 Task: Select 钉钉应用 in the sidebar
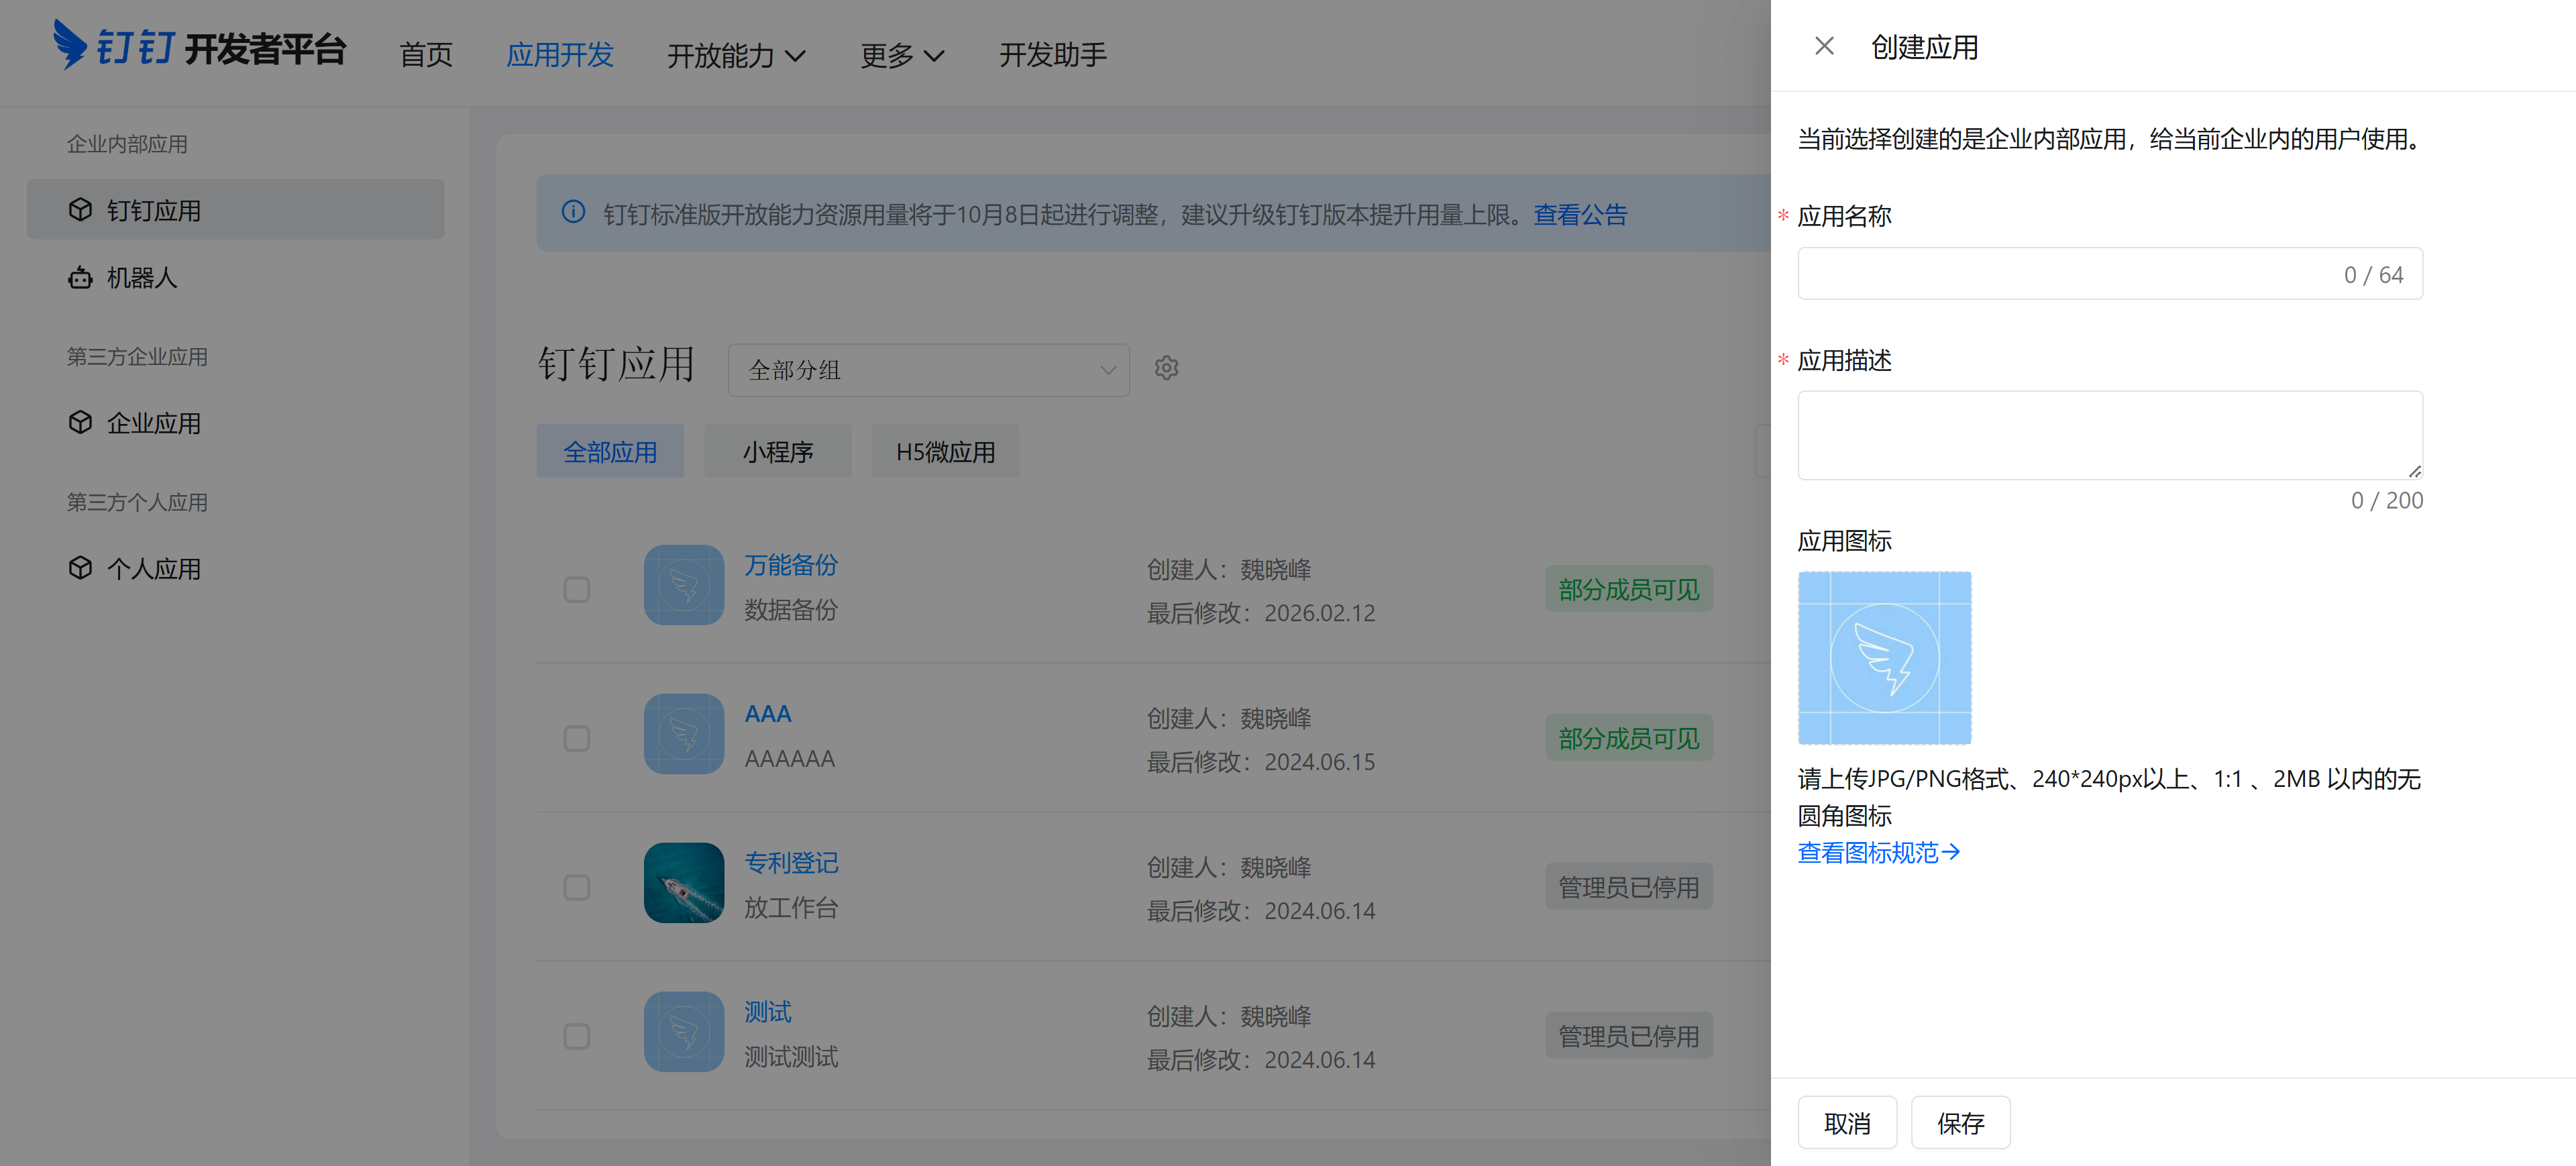tap(236, 210)
